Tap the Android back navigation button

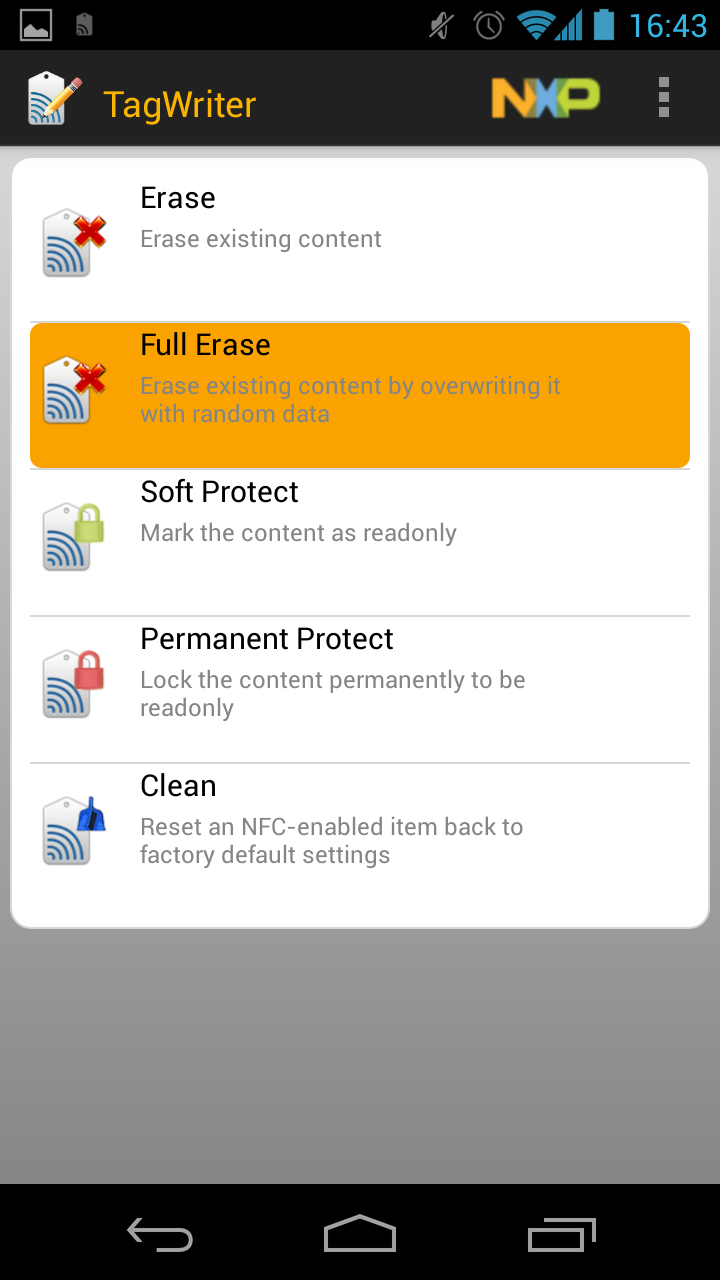click(x=160, y=1235)
